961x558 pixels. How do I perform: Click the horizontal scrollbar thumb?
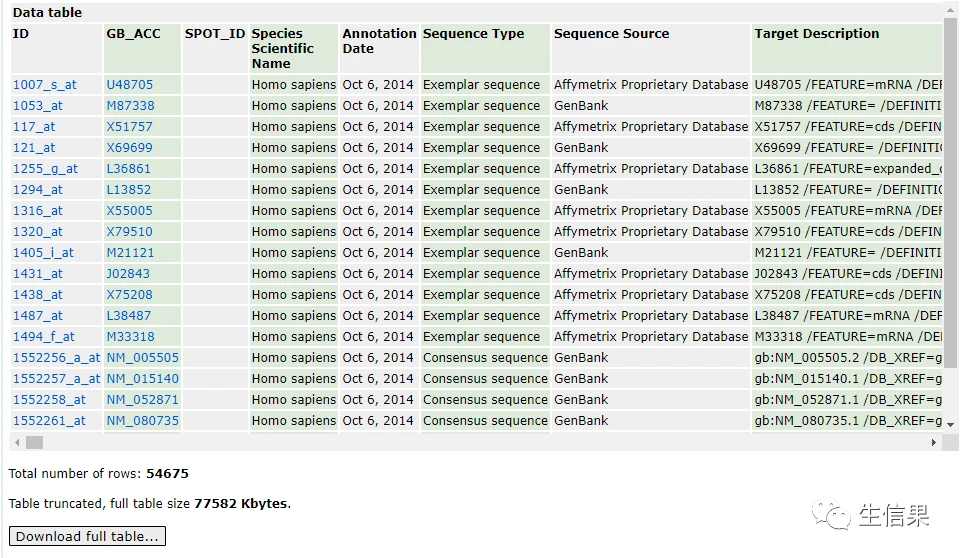pos(34,442)
